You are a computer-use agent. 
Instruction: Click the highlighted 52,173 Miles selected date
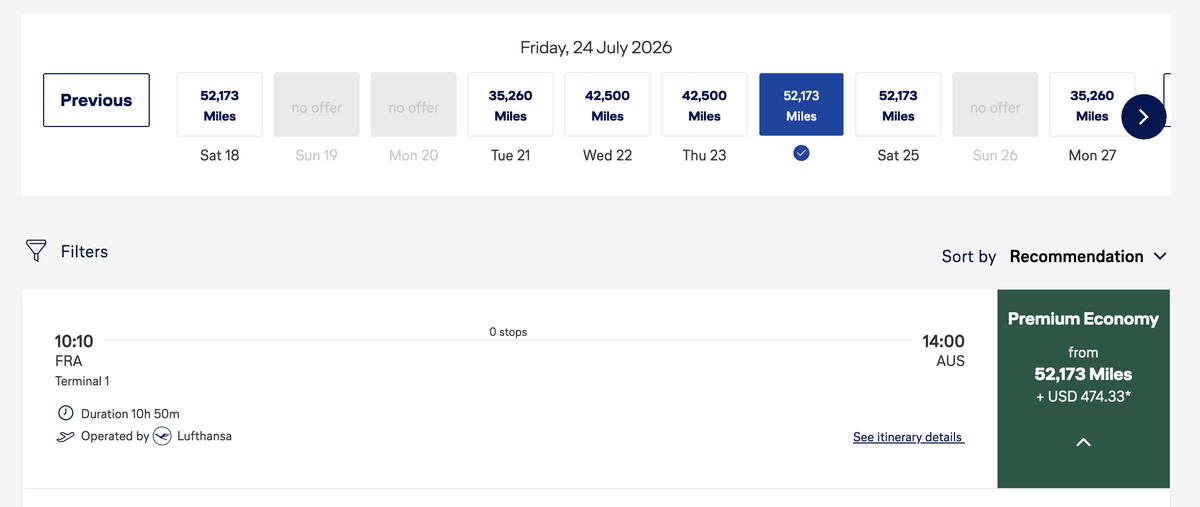click(x=801, y=105)
